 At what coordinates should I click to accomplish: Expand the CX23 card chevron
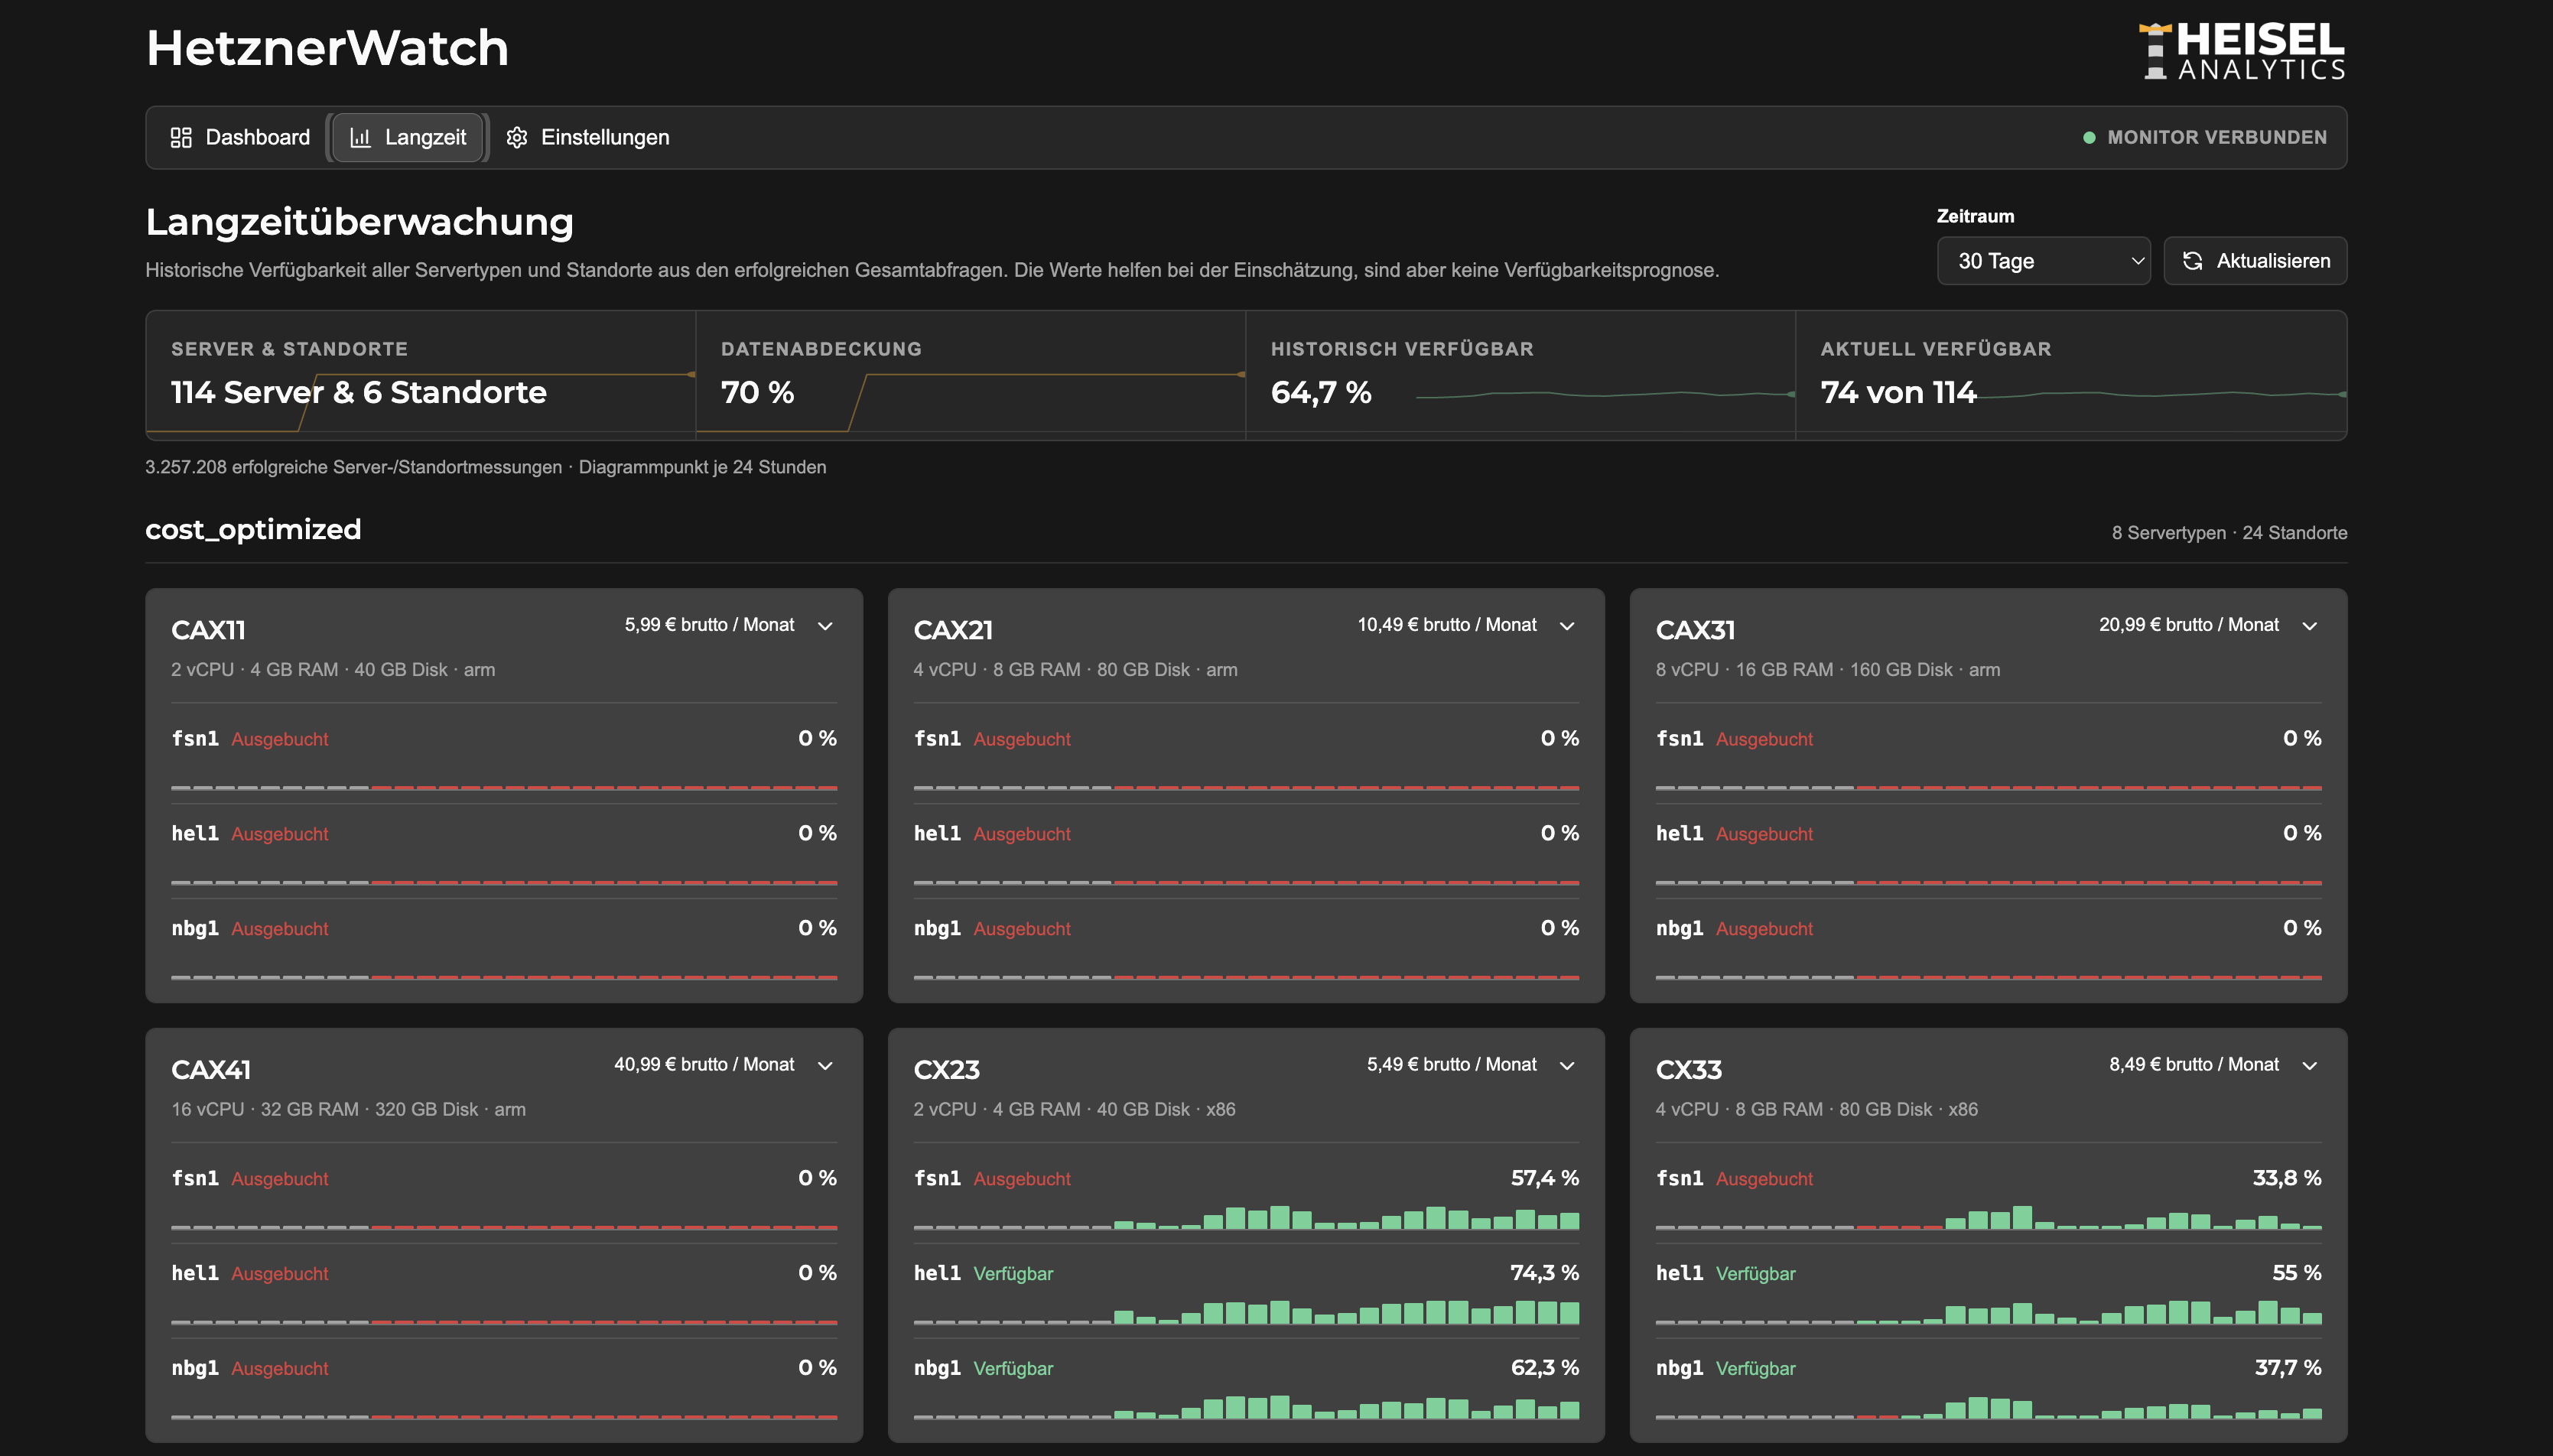[x=1567, y=1066]
